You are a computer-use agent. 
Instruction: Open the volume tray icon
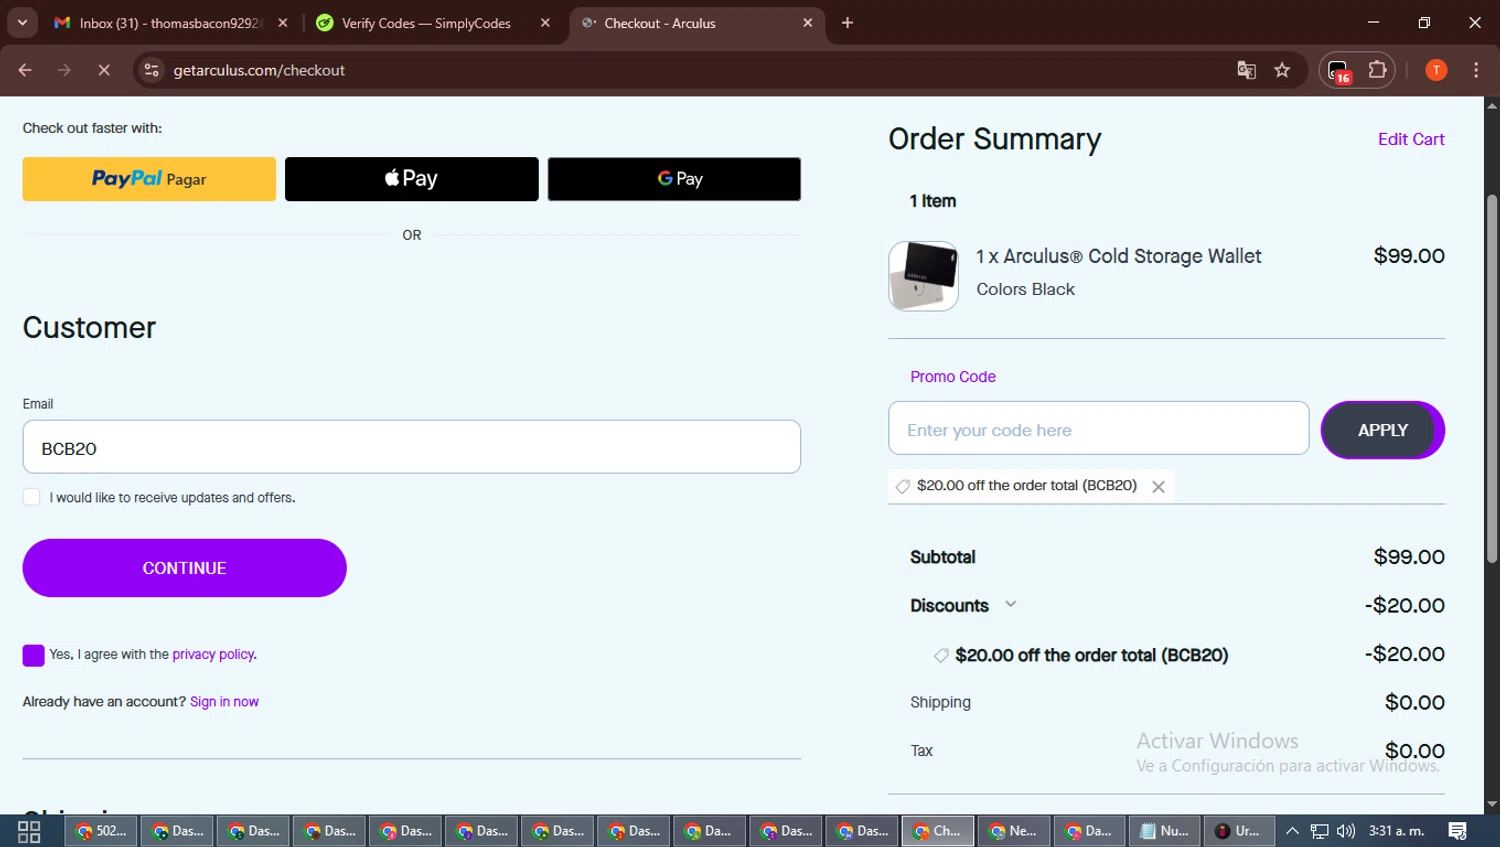coord(1346,831)
